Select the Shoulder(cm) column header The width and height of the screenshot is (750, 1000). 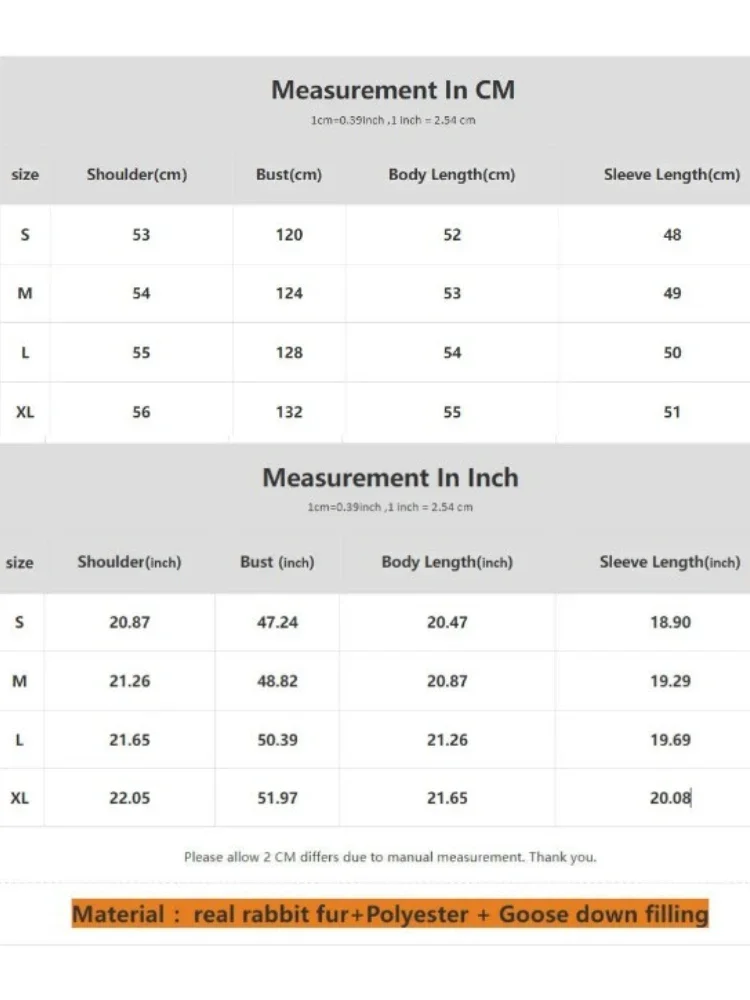click(x=137, y=175)
